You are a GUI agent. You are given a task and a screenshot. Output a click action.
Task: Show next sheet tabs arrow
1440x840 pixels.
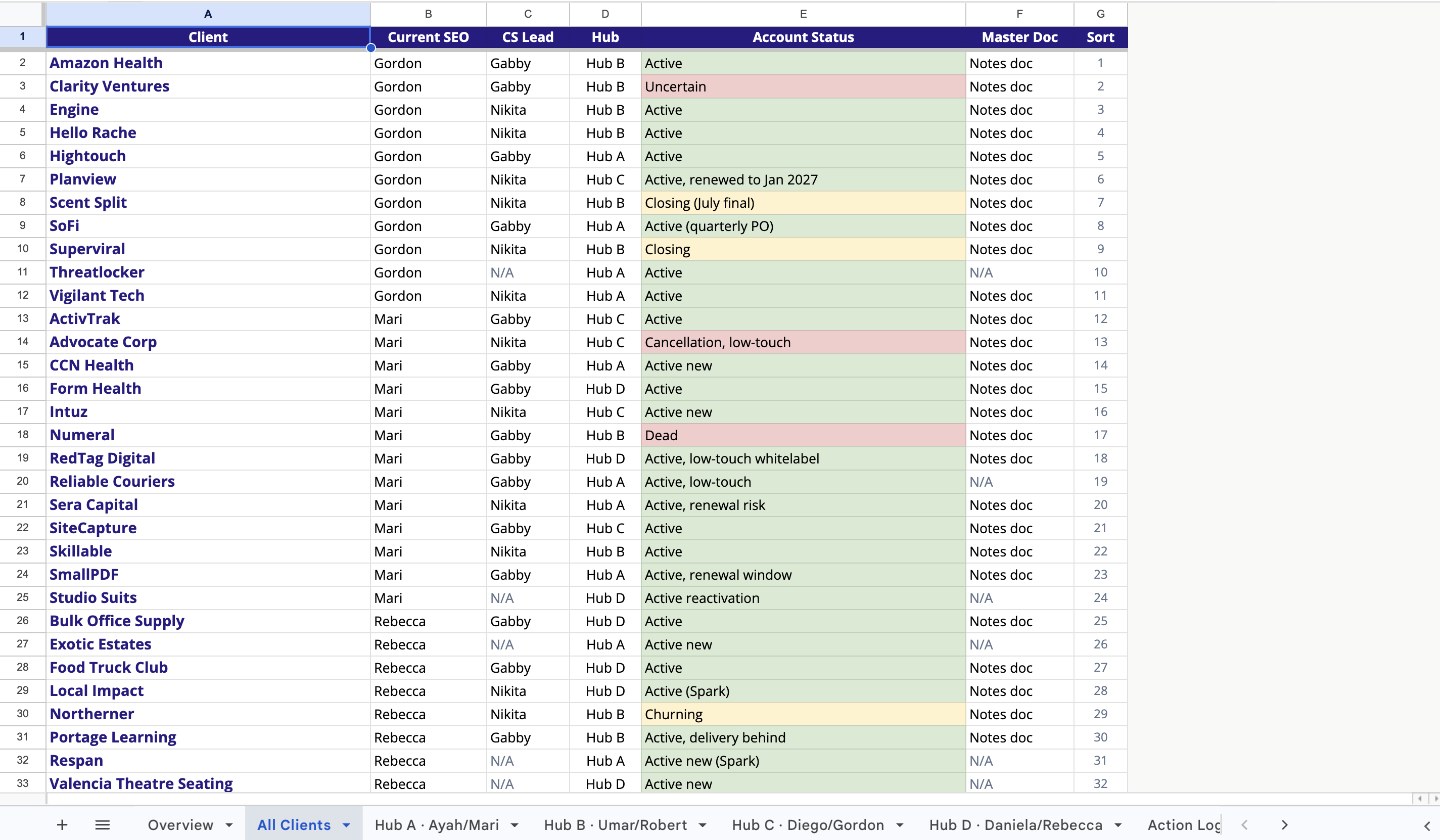[1284, 825]
